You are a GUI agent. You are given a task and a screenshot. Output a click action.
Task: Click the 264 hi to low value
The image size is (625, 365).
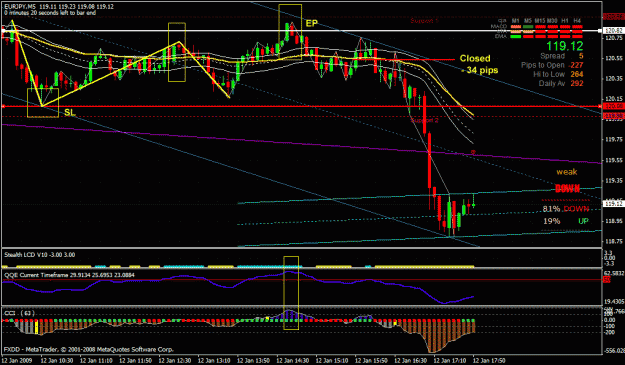click(x=577, y=74)
